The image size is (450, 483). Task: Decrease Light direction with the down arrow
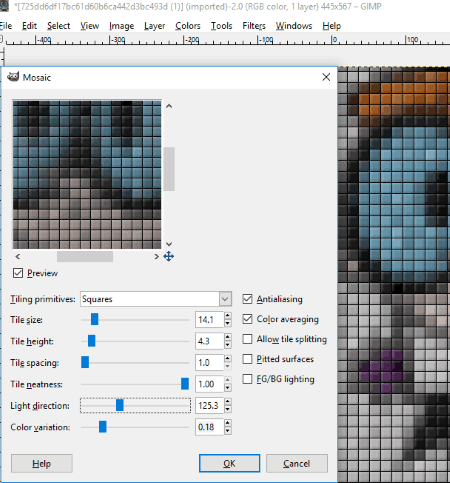tap(228, 409)
